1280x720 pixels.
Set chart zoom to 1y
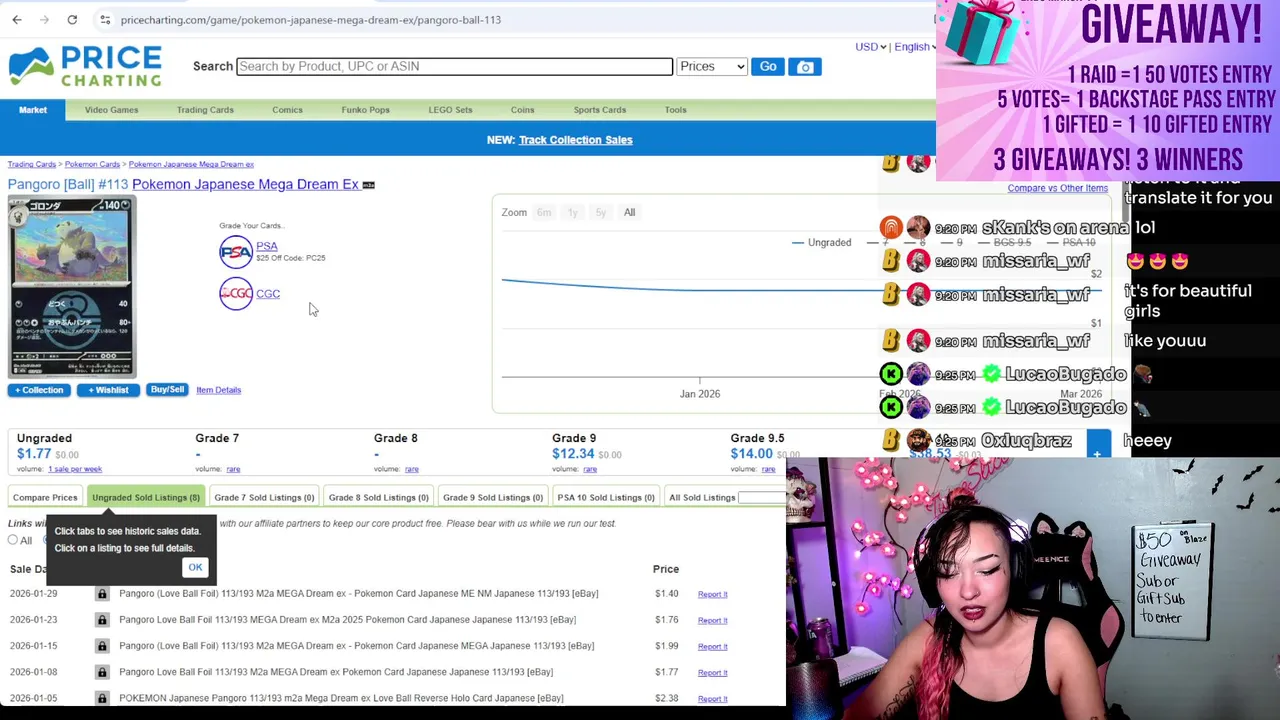tap(573, 212)
